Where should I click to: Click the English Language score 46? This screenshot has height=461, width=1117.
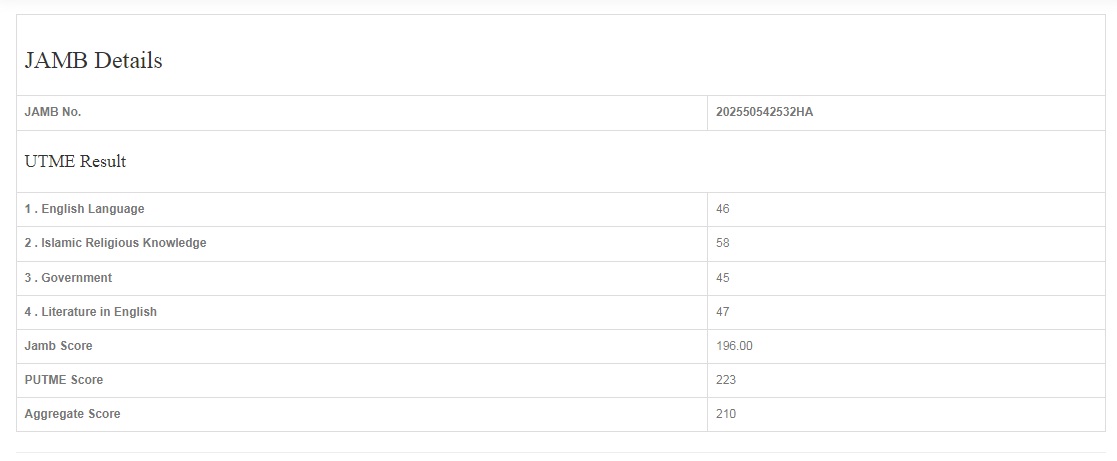click(x=723, y=209)
